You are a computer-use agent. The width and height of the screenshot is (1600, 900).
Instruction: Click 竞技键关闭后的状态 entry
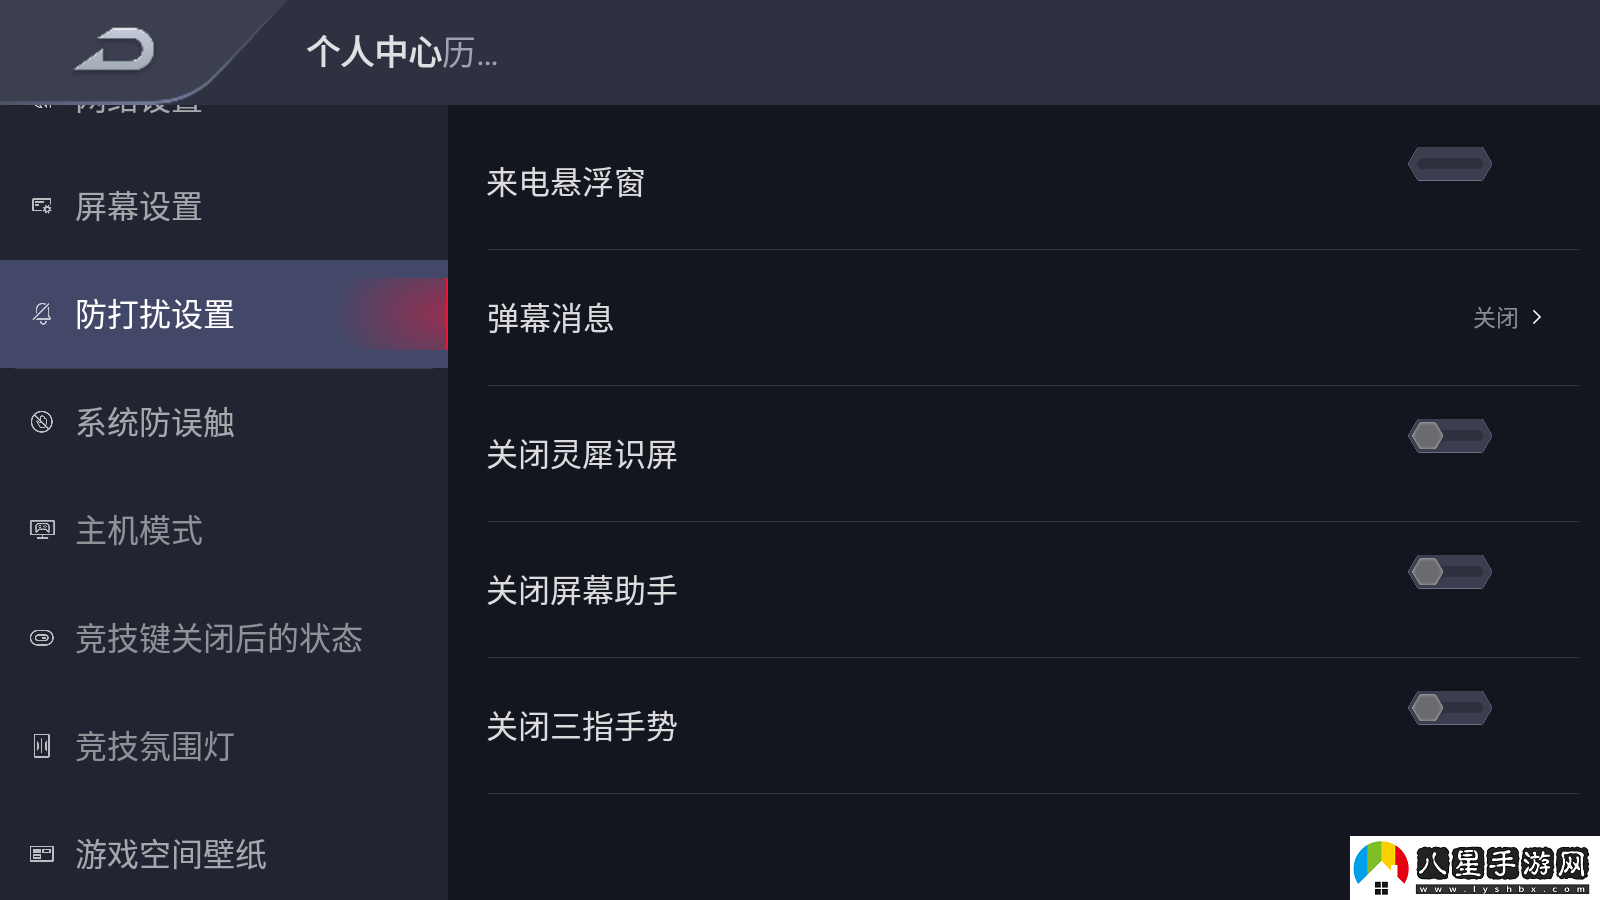coord(220,639)
